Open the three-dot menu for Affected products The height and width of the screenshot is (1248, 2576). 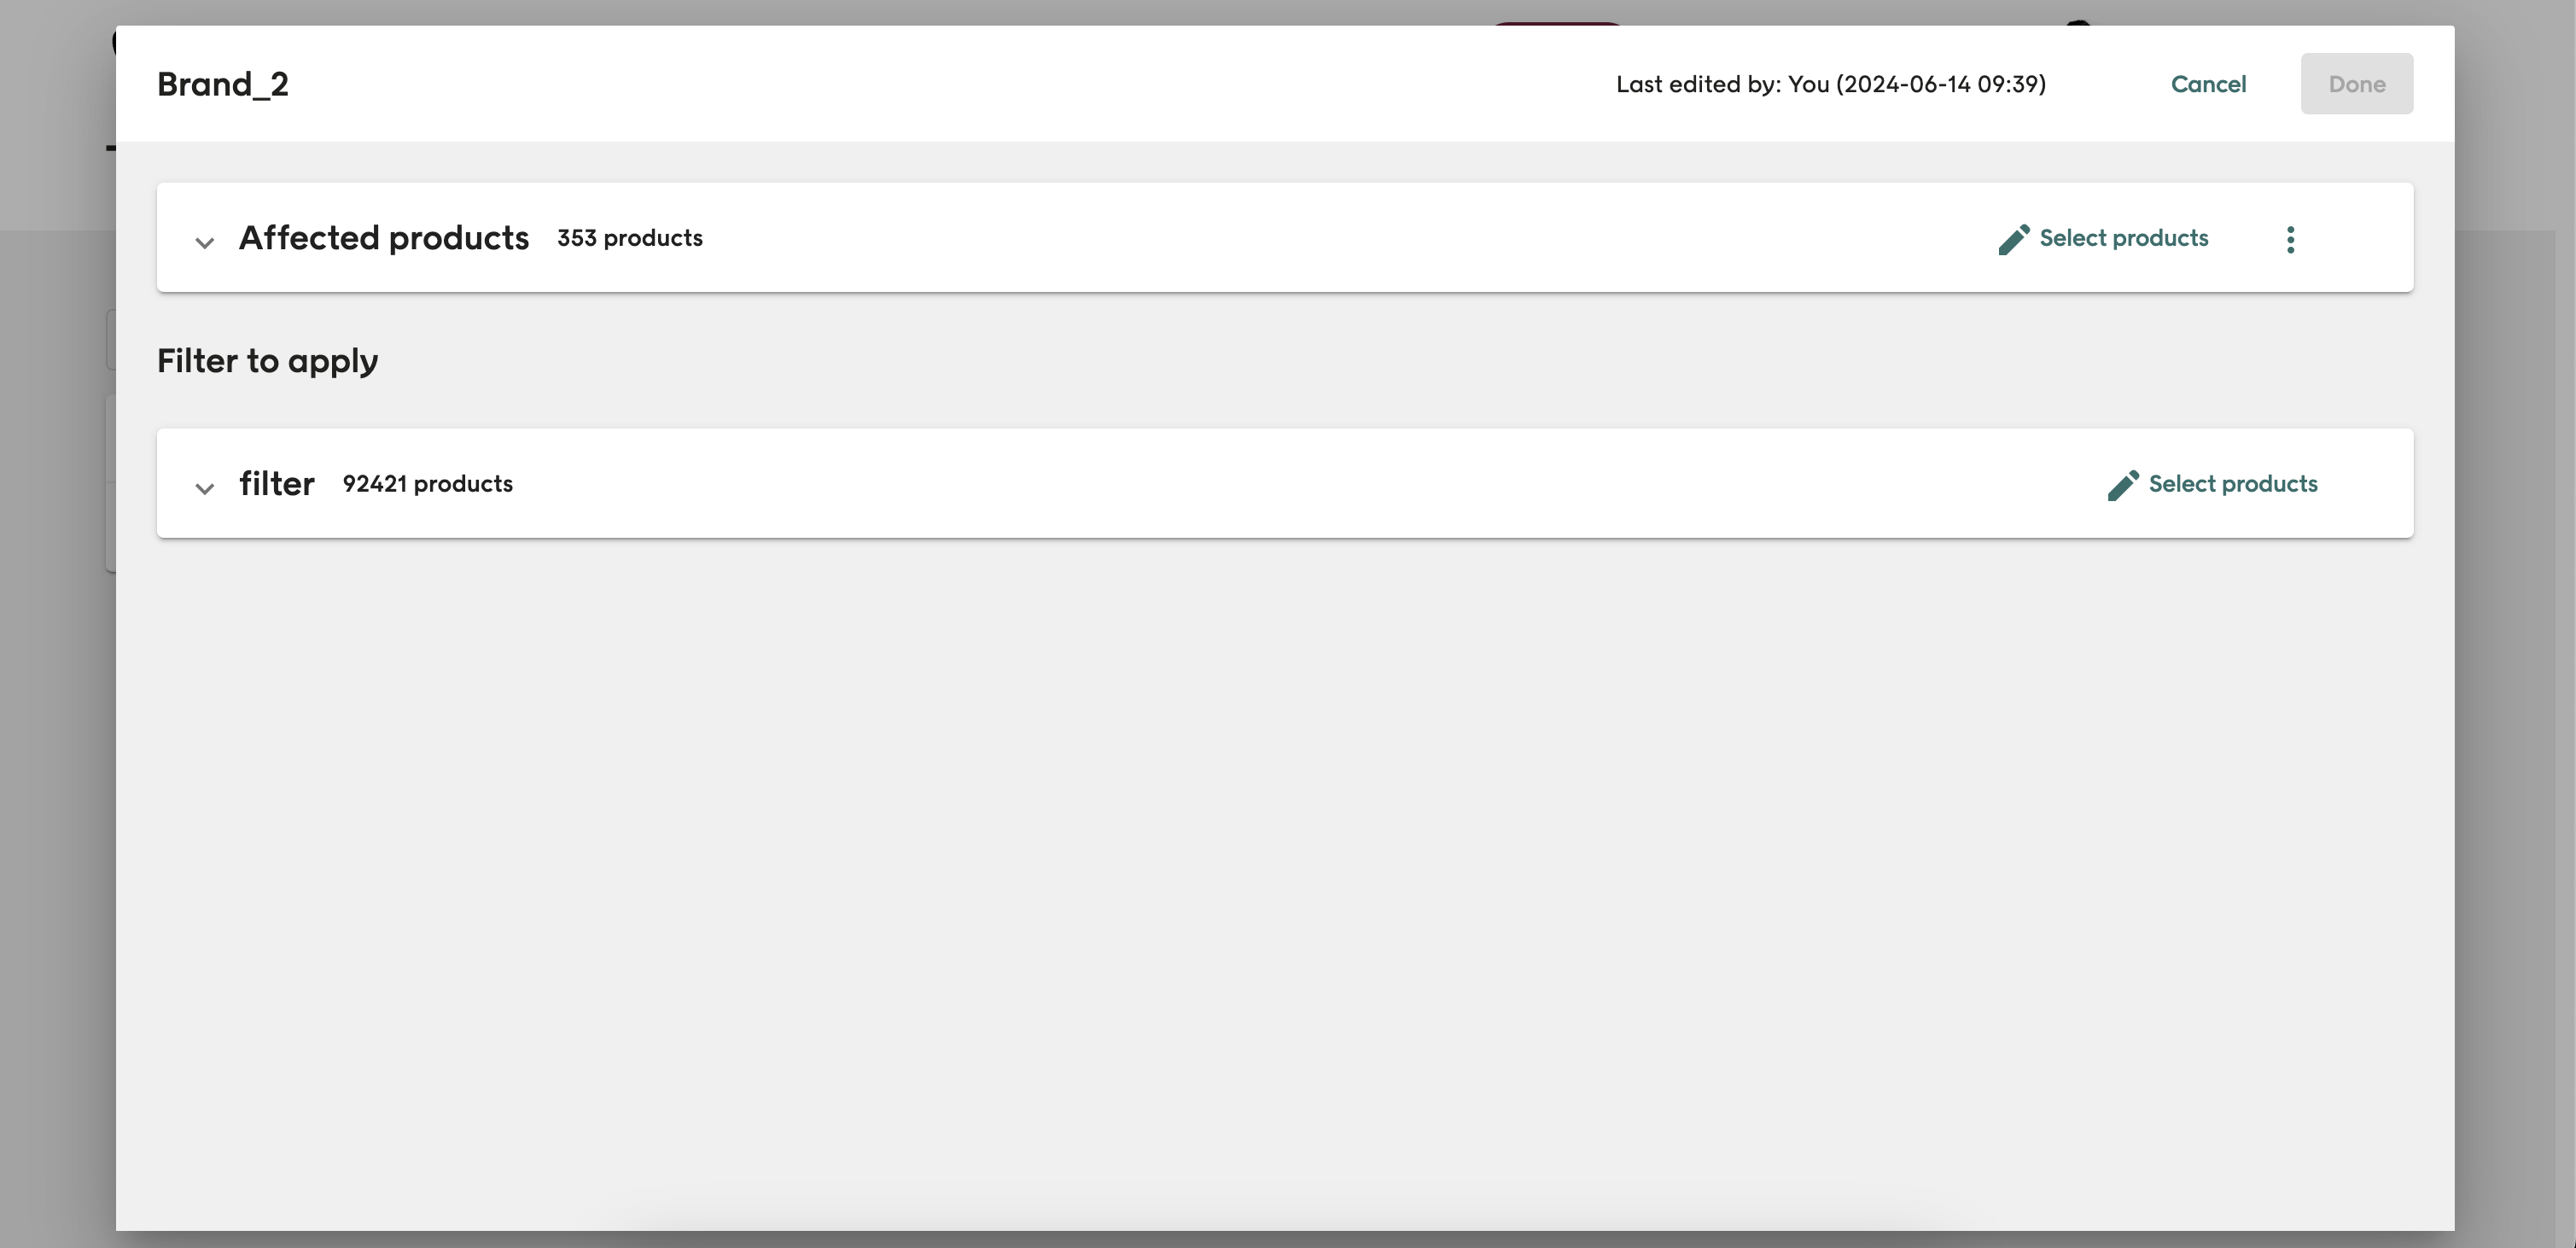pos(2290,239)
